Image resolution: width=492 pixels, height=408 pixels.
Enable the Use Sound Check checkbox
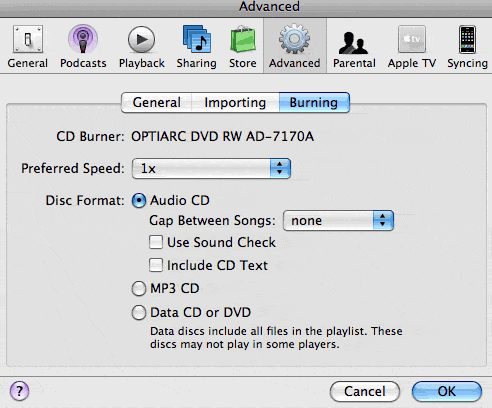coord(156,242)
